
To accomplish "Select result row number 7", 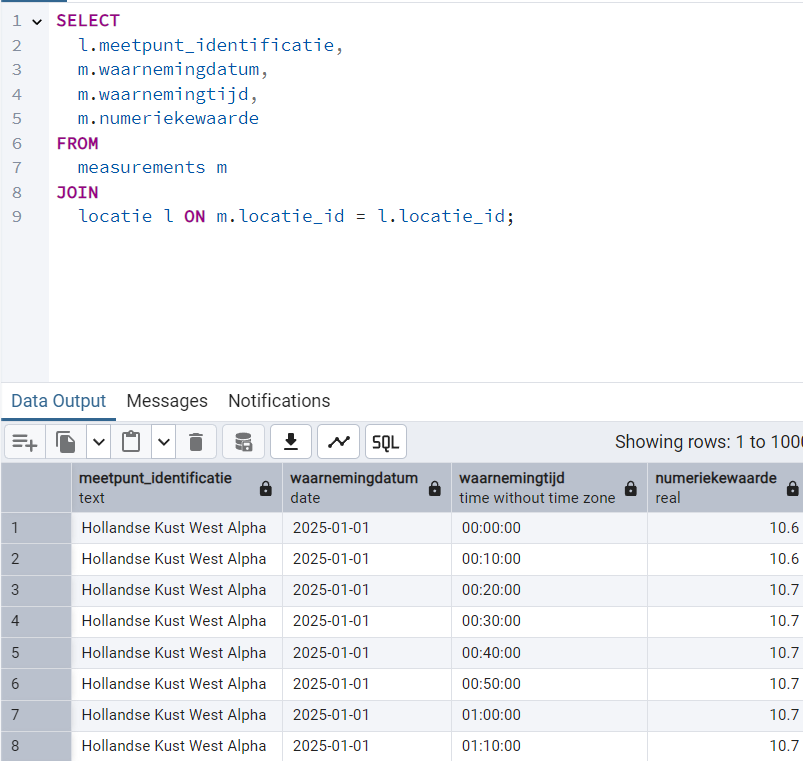I will [x=36, y=715].
